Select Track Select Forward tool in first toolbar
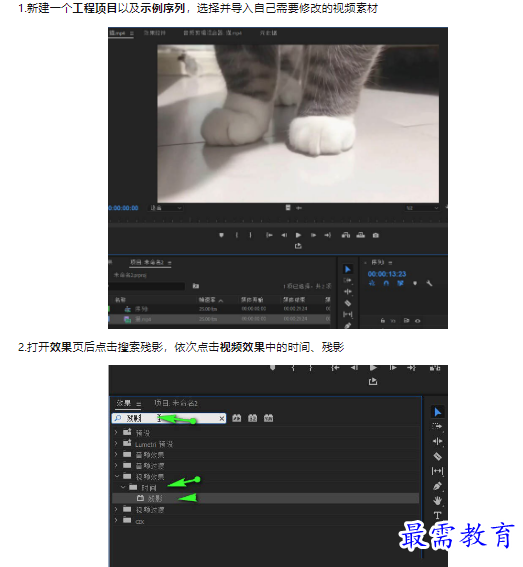This screenshot has width=523, height=567. [348, 281]
